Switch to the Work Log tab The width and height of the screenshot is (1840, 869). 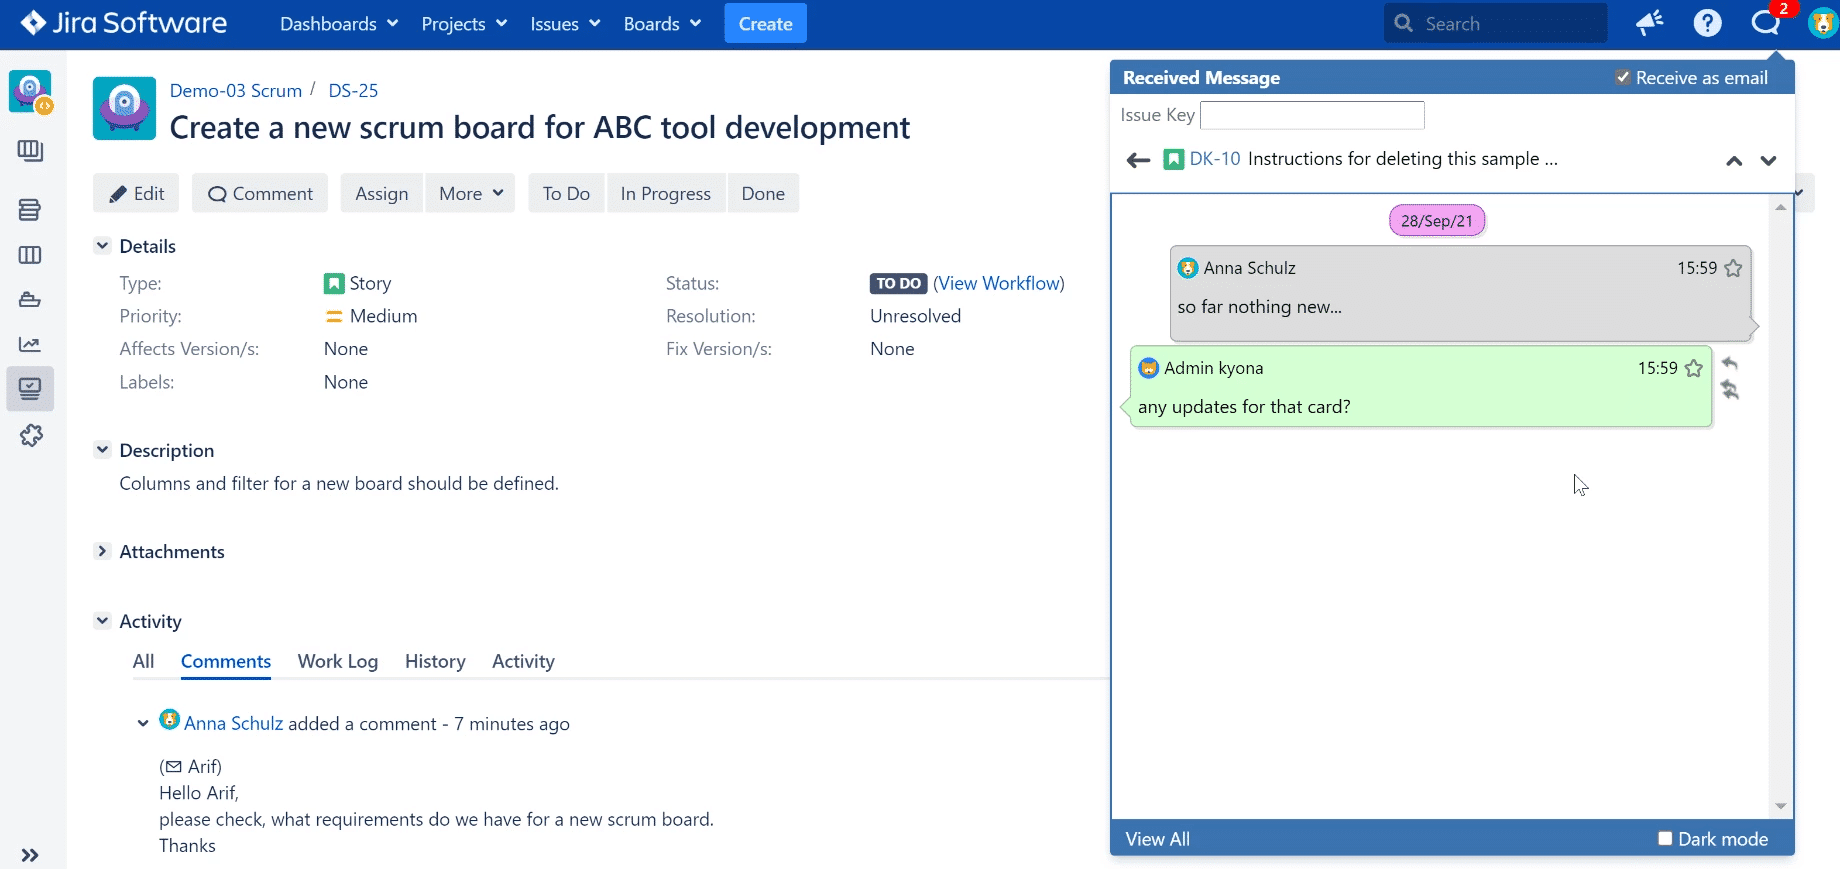(x=338, y=661)
